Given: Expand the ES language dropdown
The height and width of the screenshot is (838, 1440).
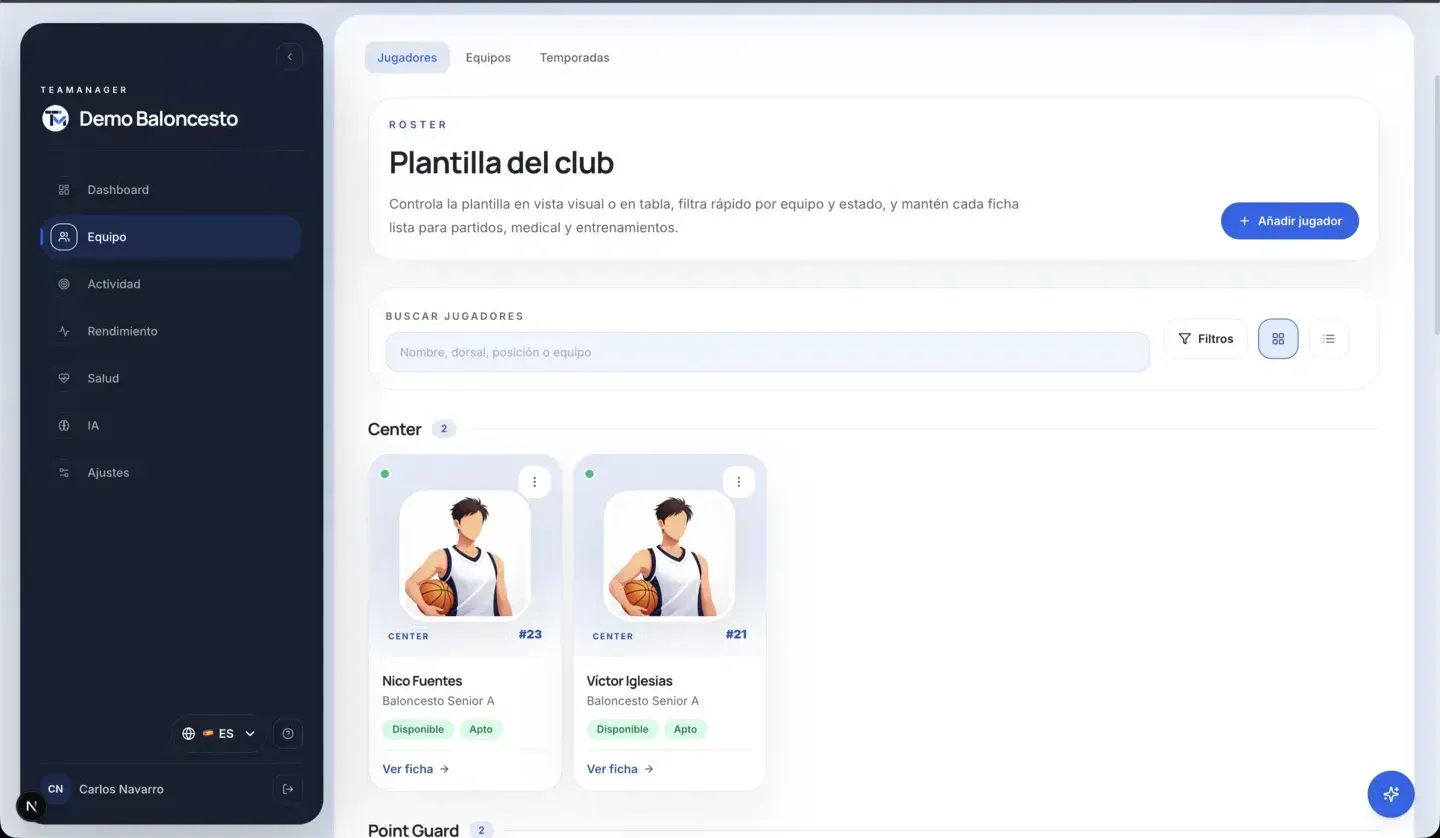Looking at the screenshot, I should click(x=218, y=734).
